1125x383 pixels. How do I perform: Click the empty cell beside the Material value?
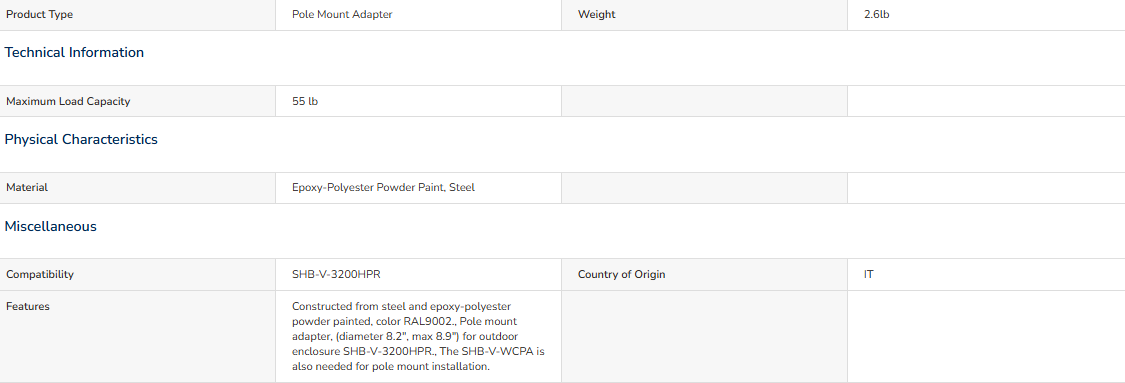click(704, 188)
